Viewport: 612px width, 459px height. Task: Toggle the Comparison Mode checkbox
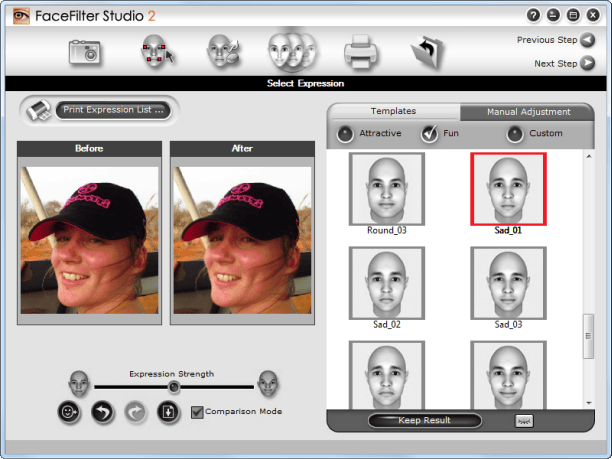coord(197,412)
